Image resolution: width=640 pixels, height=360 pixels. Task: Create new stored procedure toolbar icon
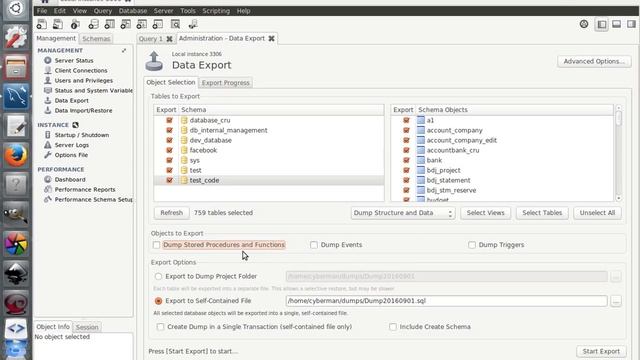(142, 24)
